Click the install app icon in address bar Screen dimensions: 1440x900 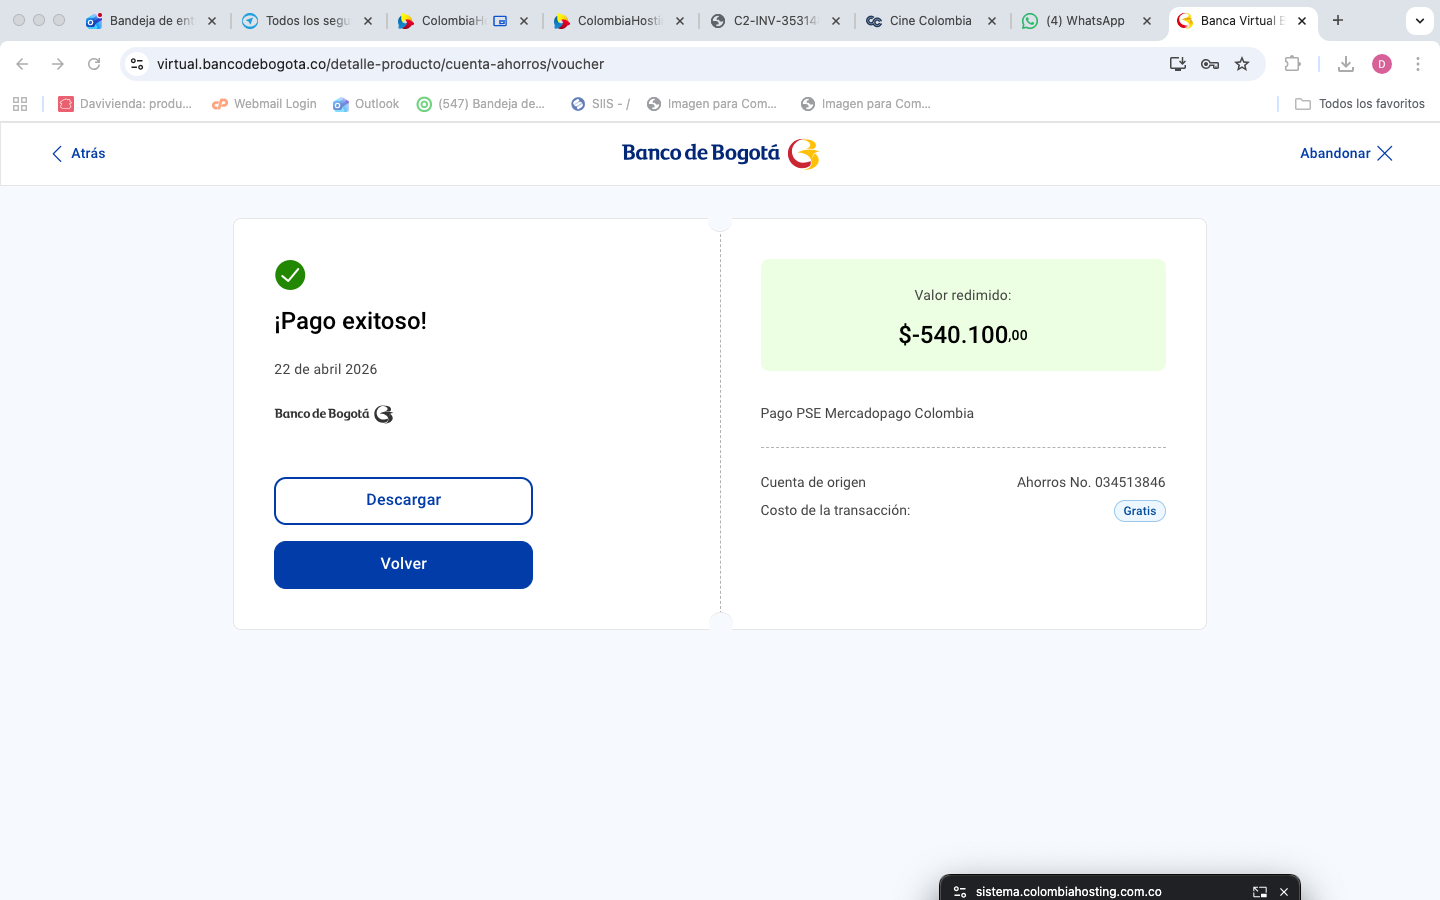[1178, 64]
